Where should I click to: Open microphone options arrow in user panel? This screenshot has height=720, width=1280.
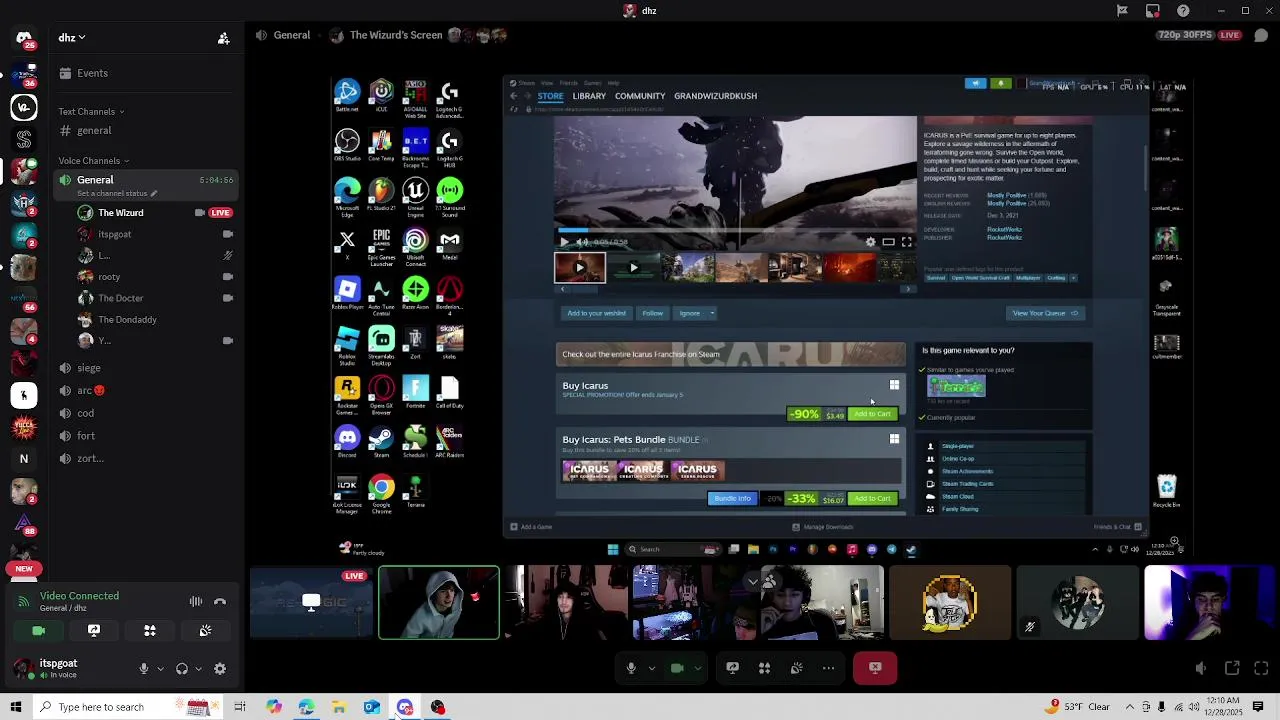(x=160, y=669)
